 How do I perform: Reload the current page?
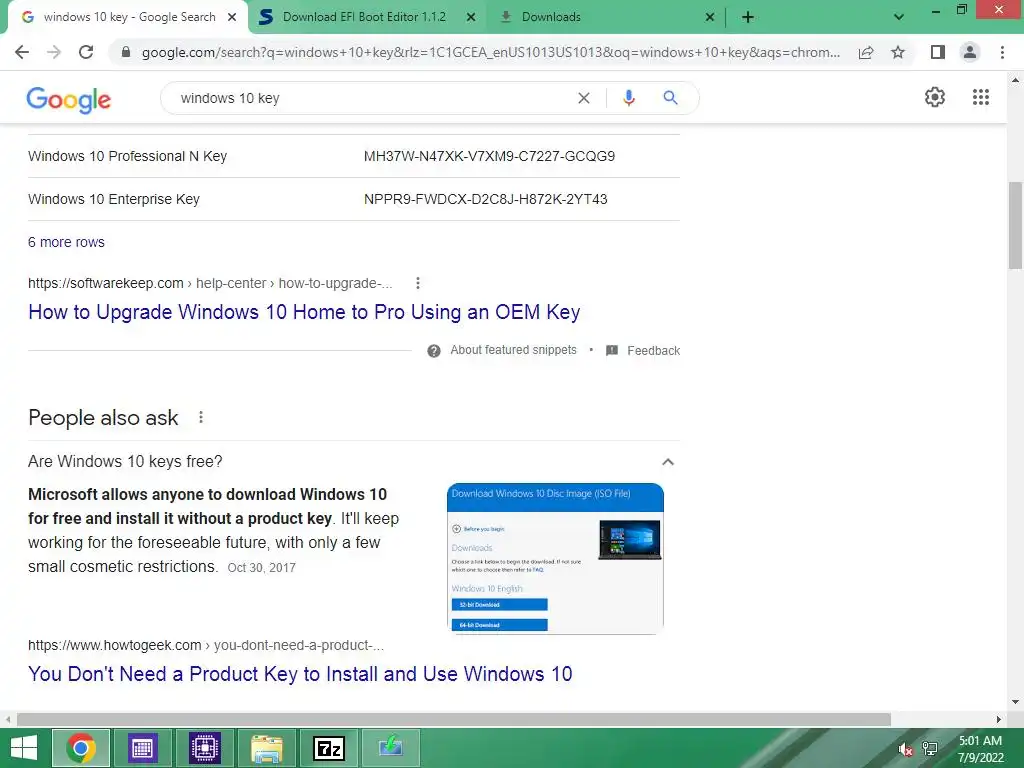point(86,52)
